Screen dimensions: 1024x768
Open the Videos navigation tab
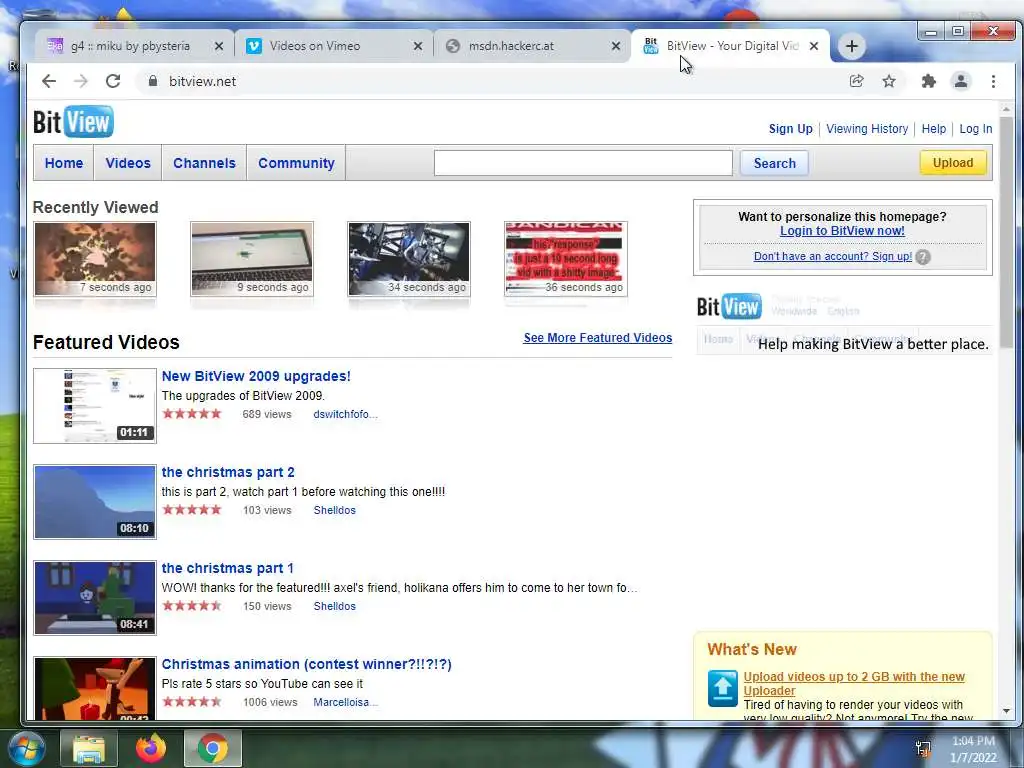pyautogui.click(x=128, y=163)
